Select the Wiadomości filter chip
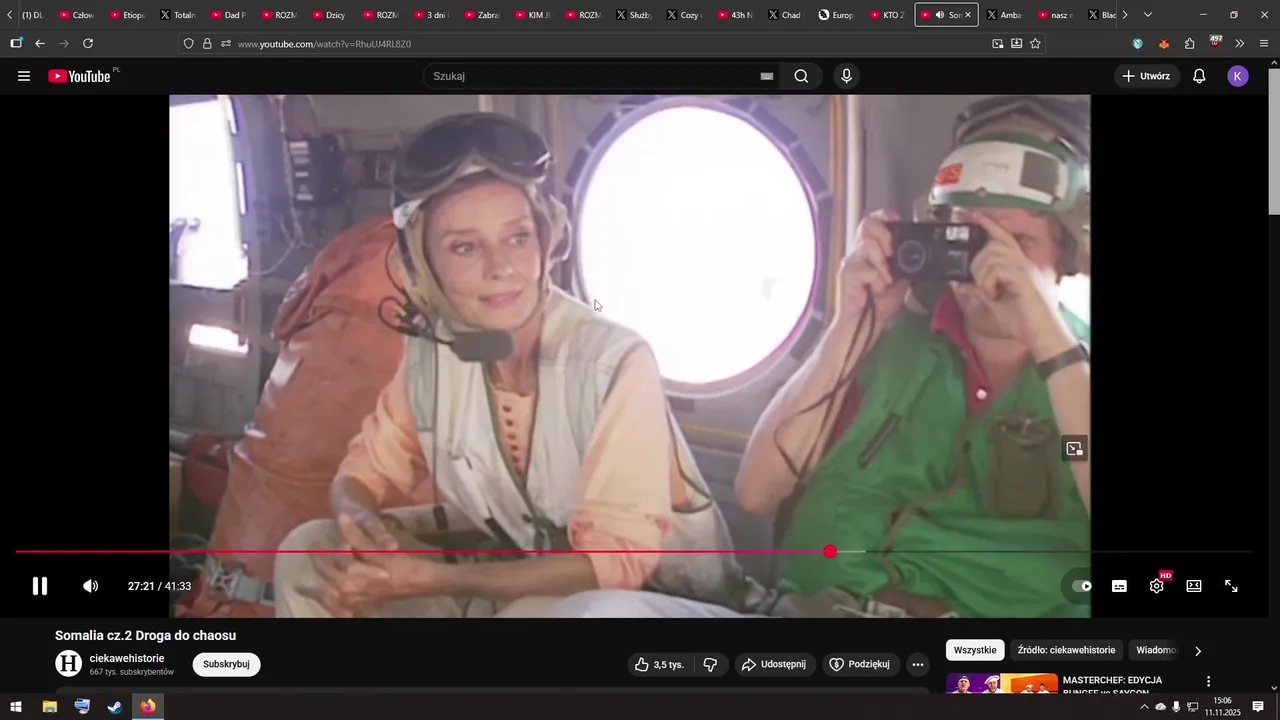Screen dimensions: 1280x720 [1155, 650]
